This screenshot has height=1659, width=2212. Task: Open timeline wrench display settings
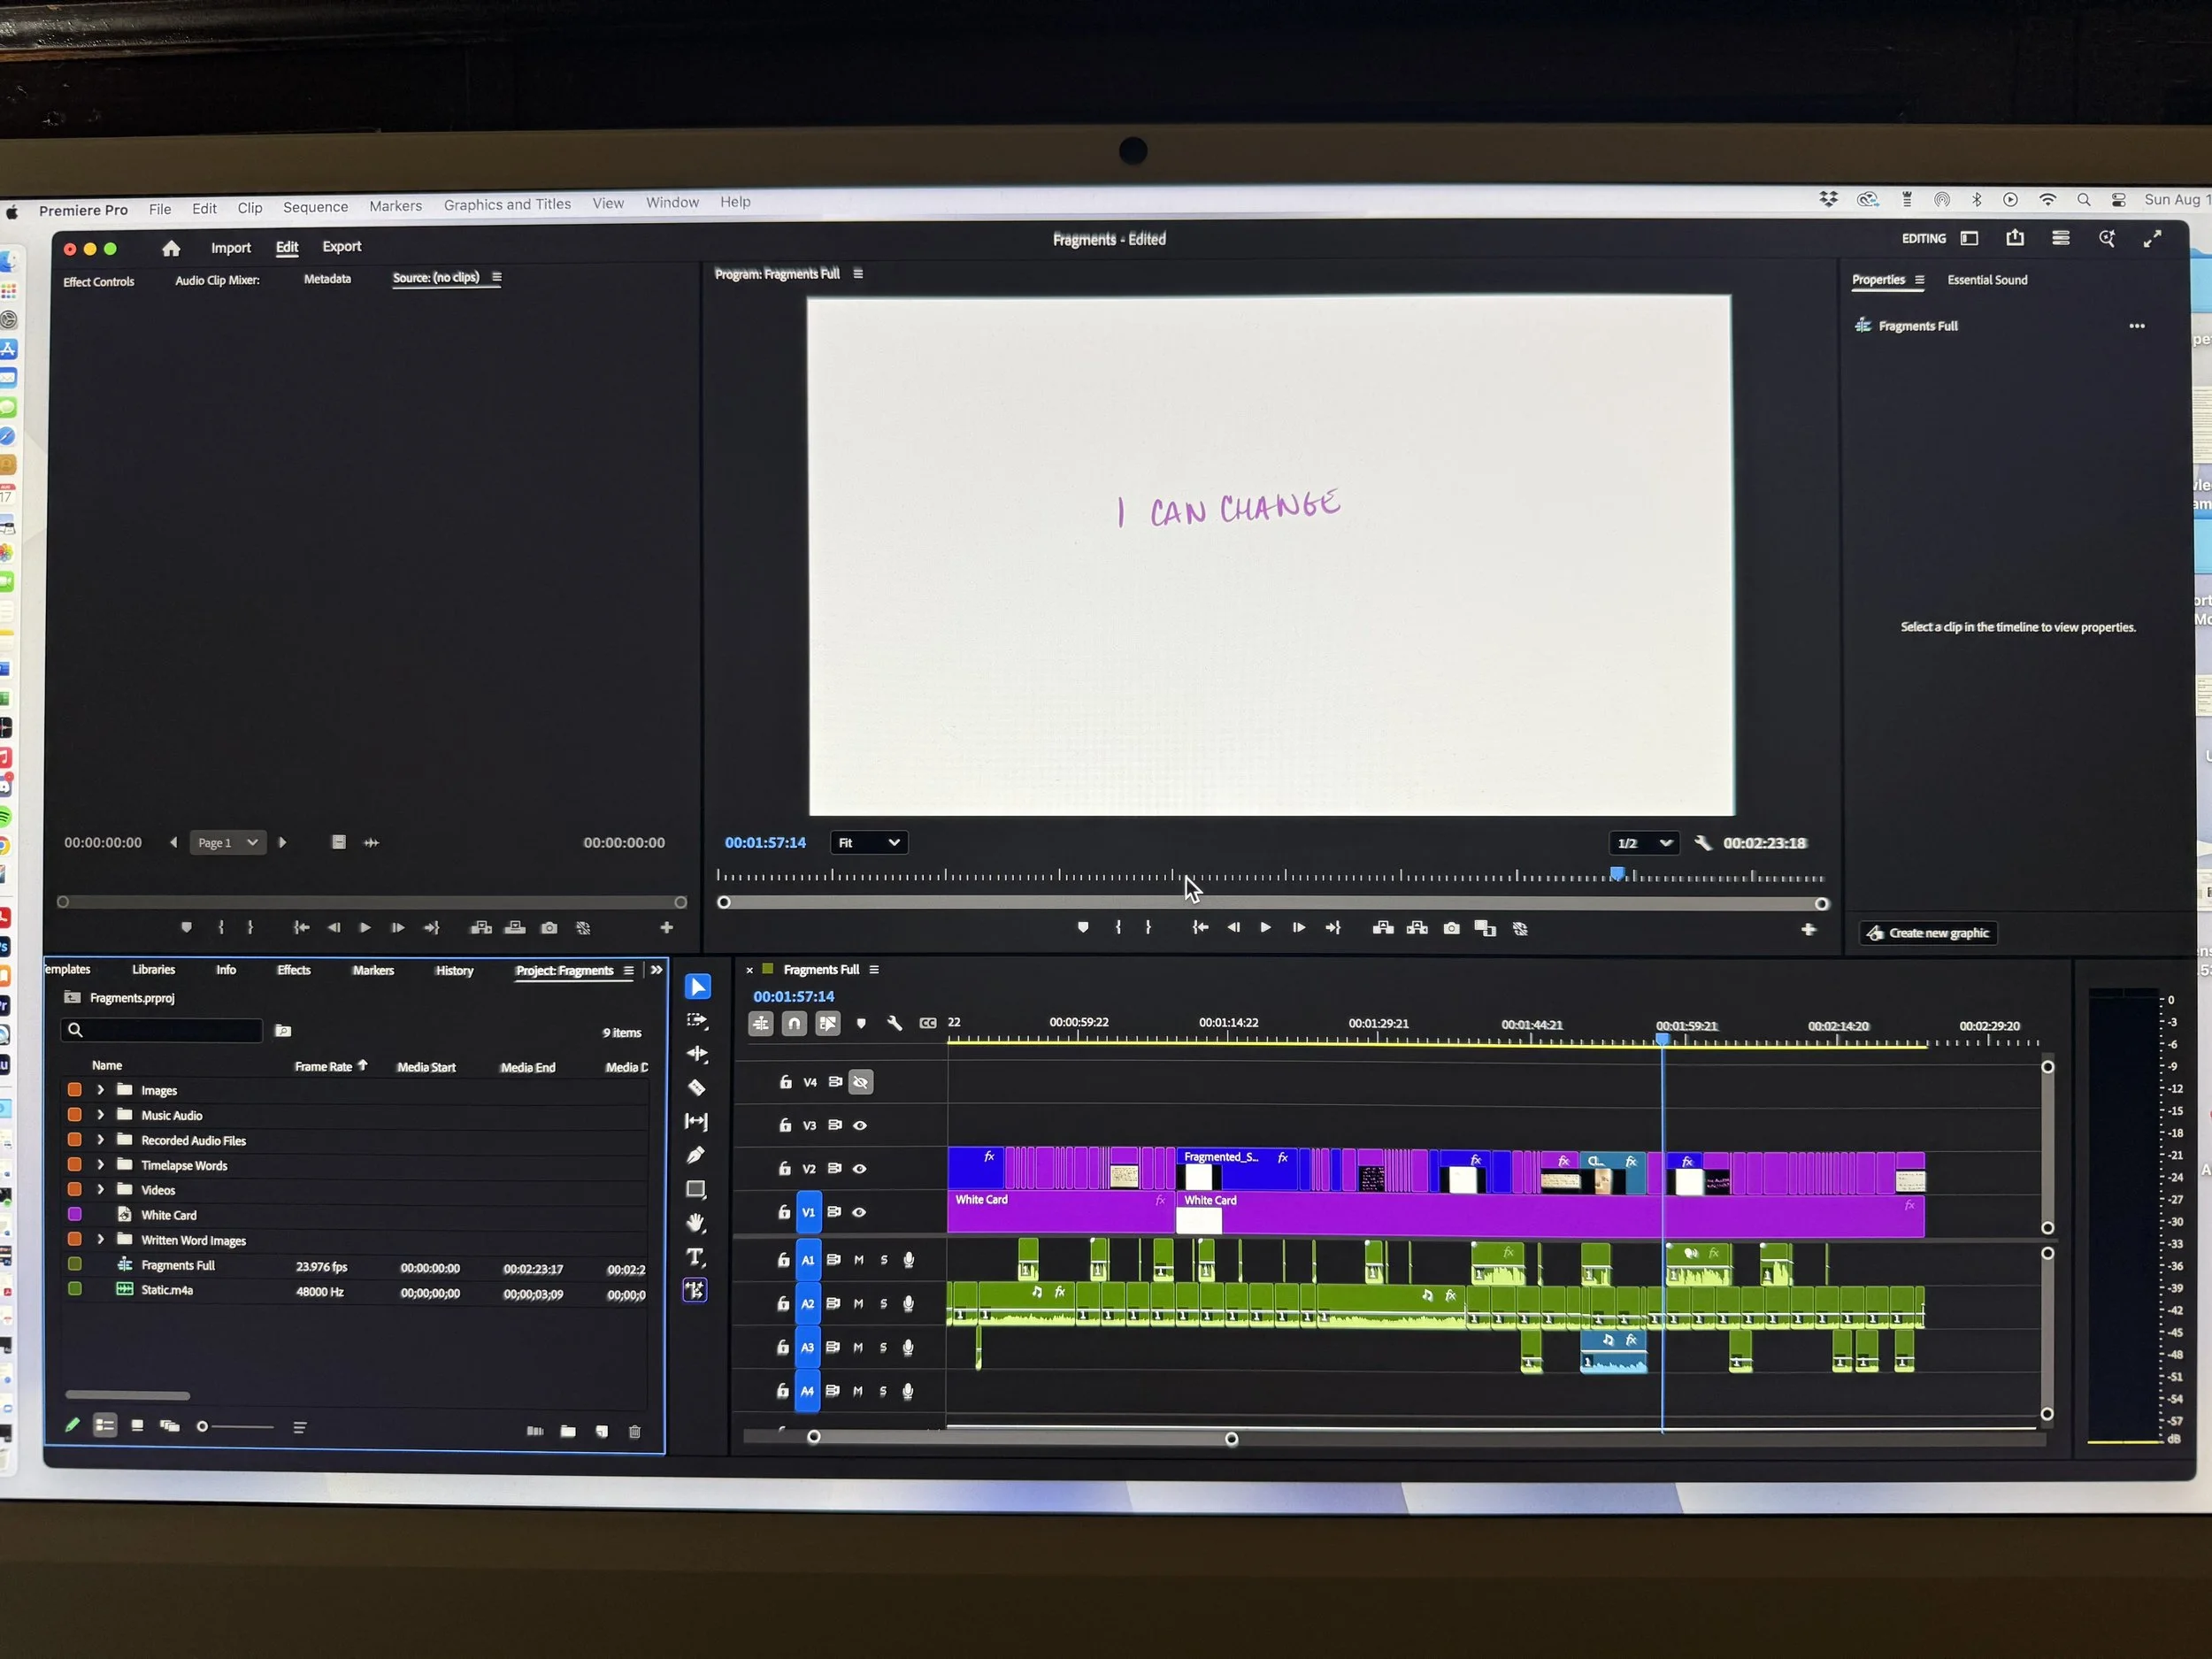pos(894,1023)
